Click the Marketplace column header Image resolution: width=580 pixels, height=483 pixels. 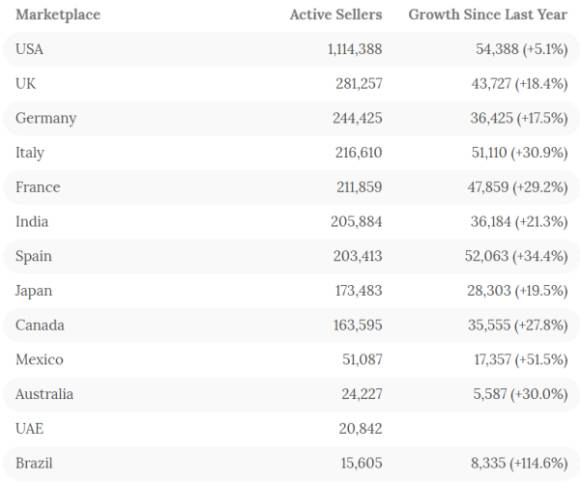58,15
